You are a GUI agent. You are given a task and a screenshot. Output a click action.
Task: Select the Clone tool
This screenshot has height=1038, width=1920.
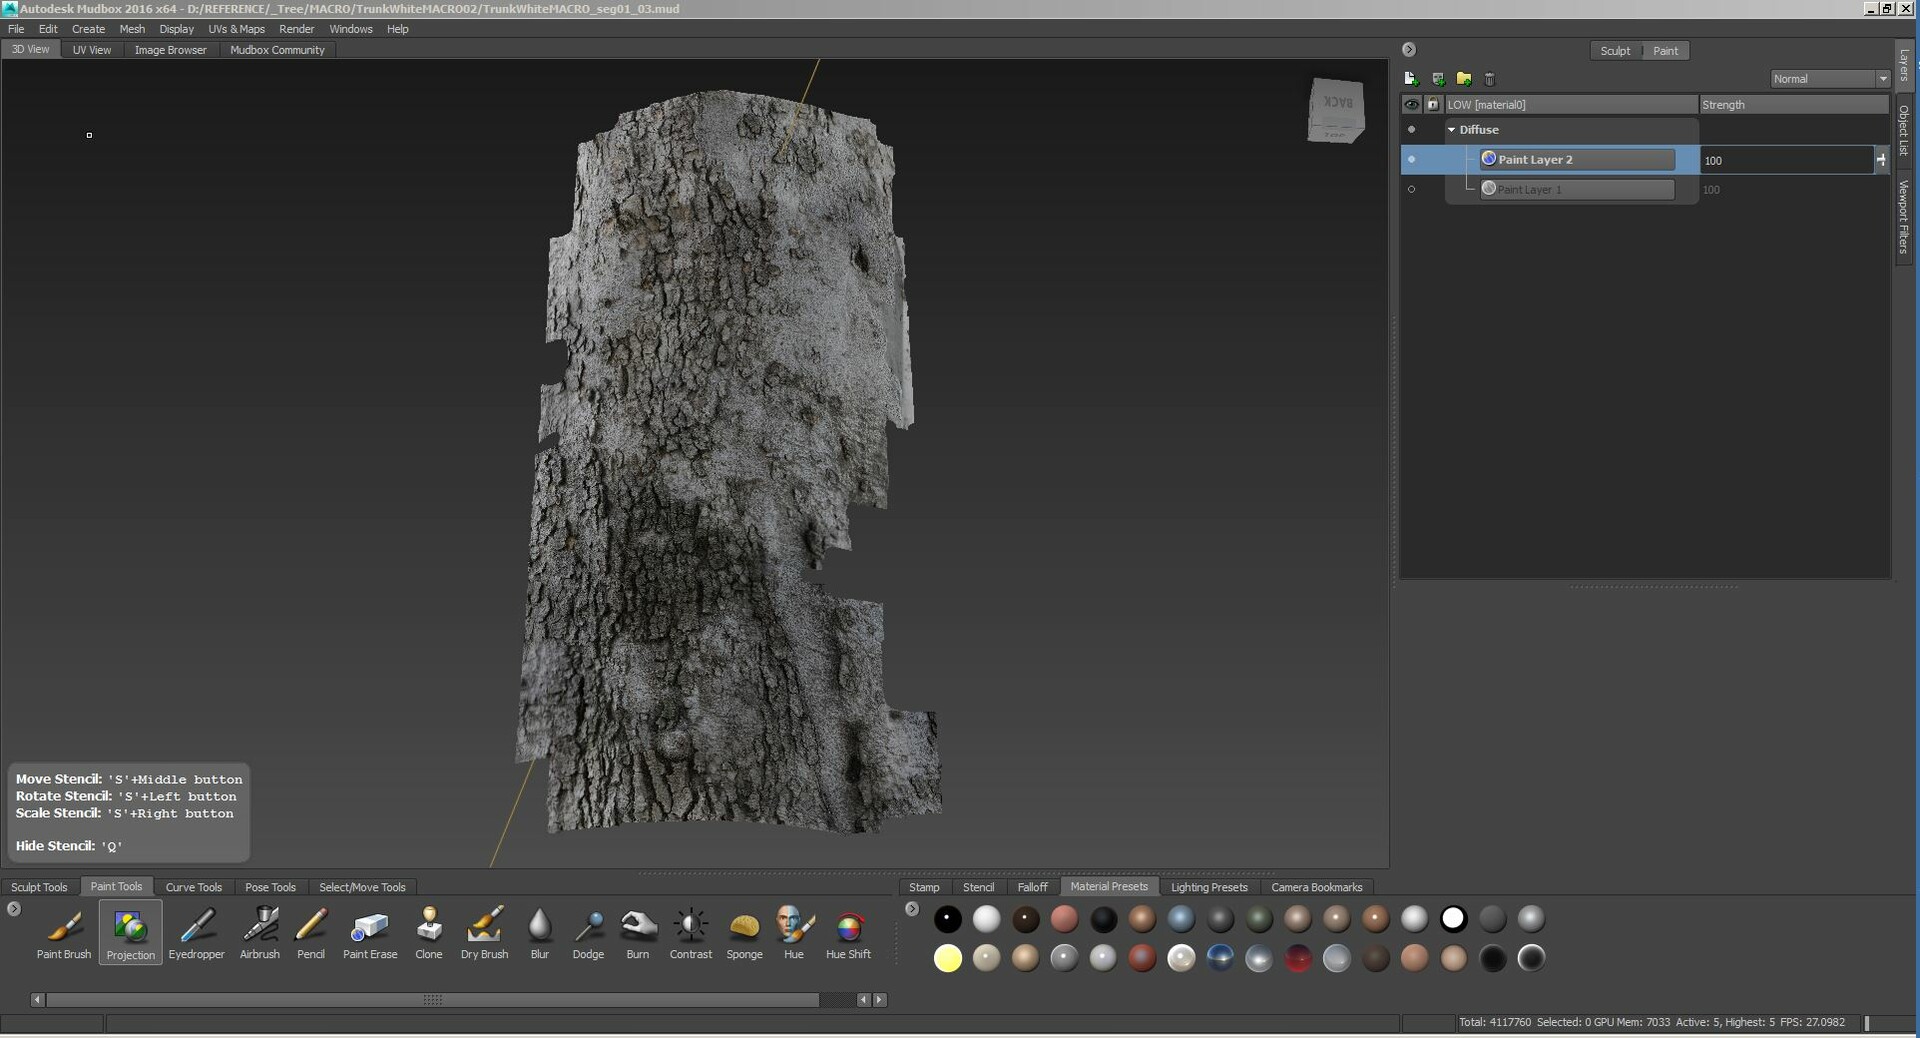(428, 932)
